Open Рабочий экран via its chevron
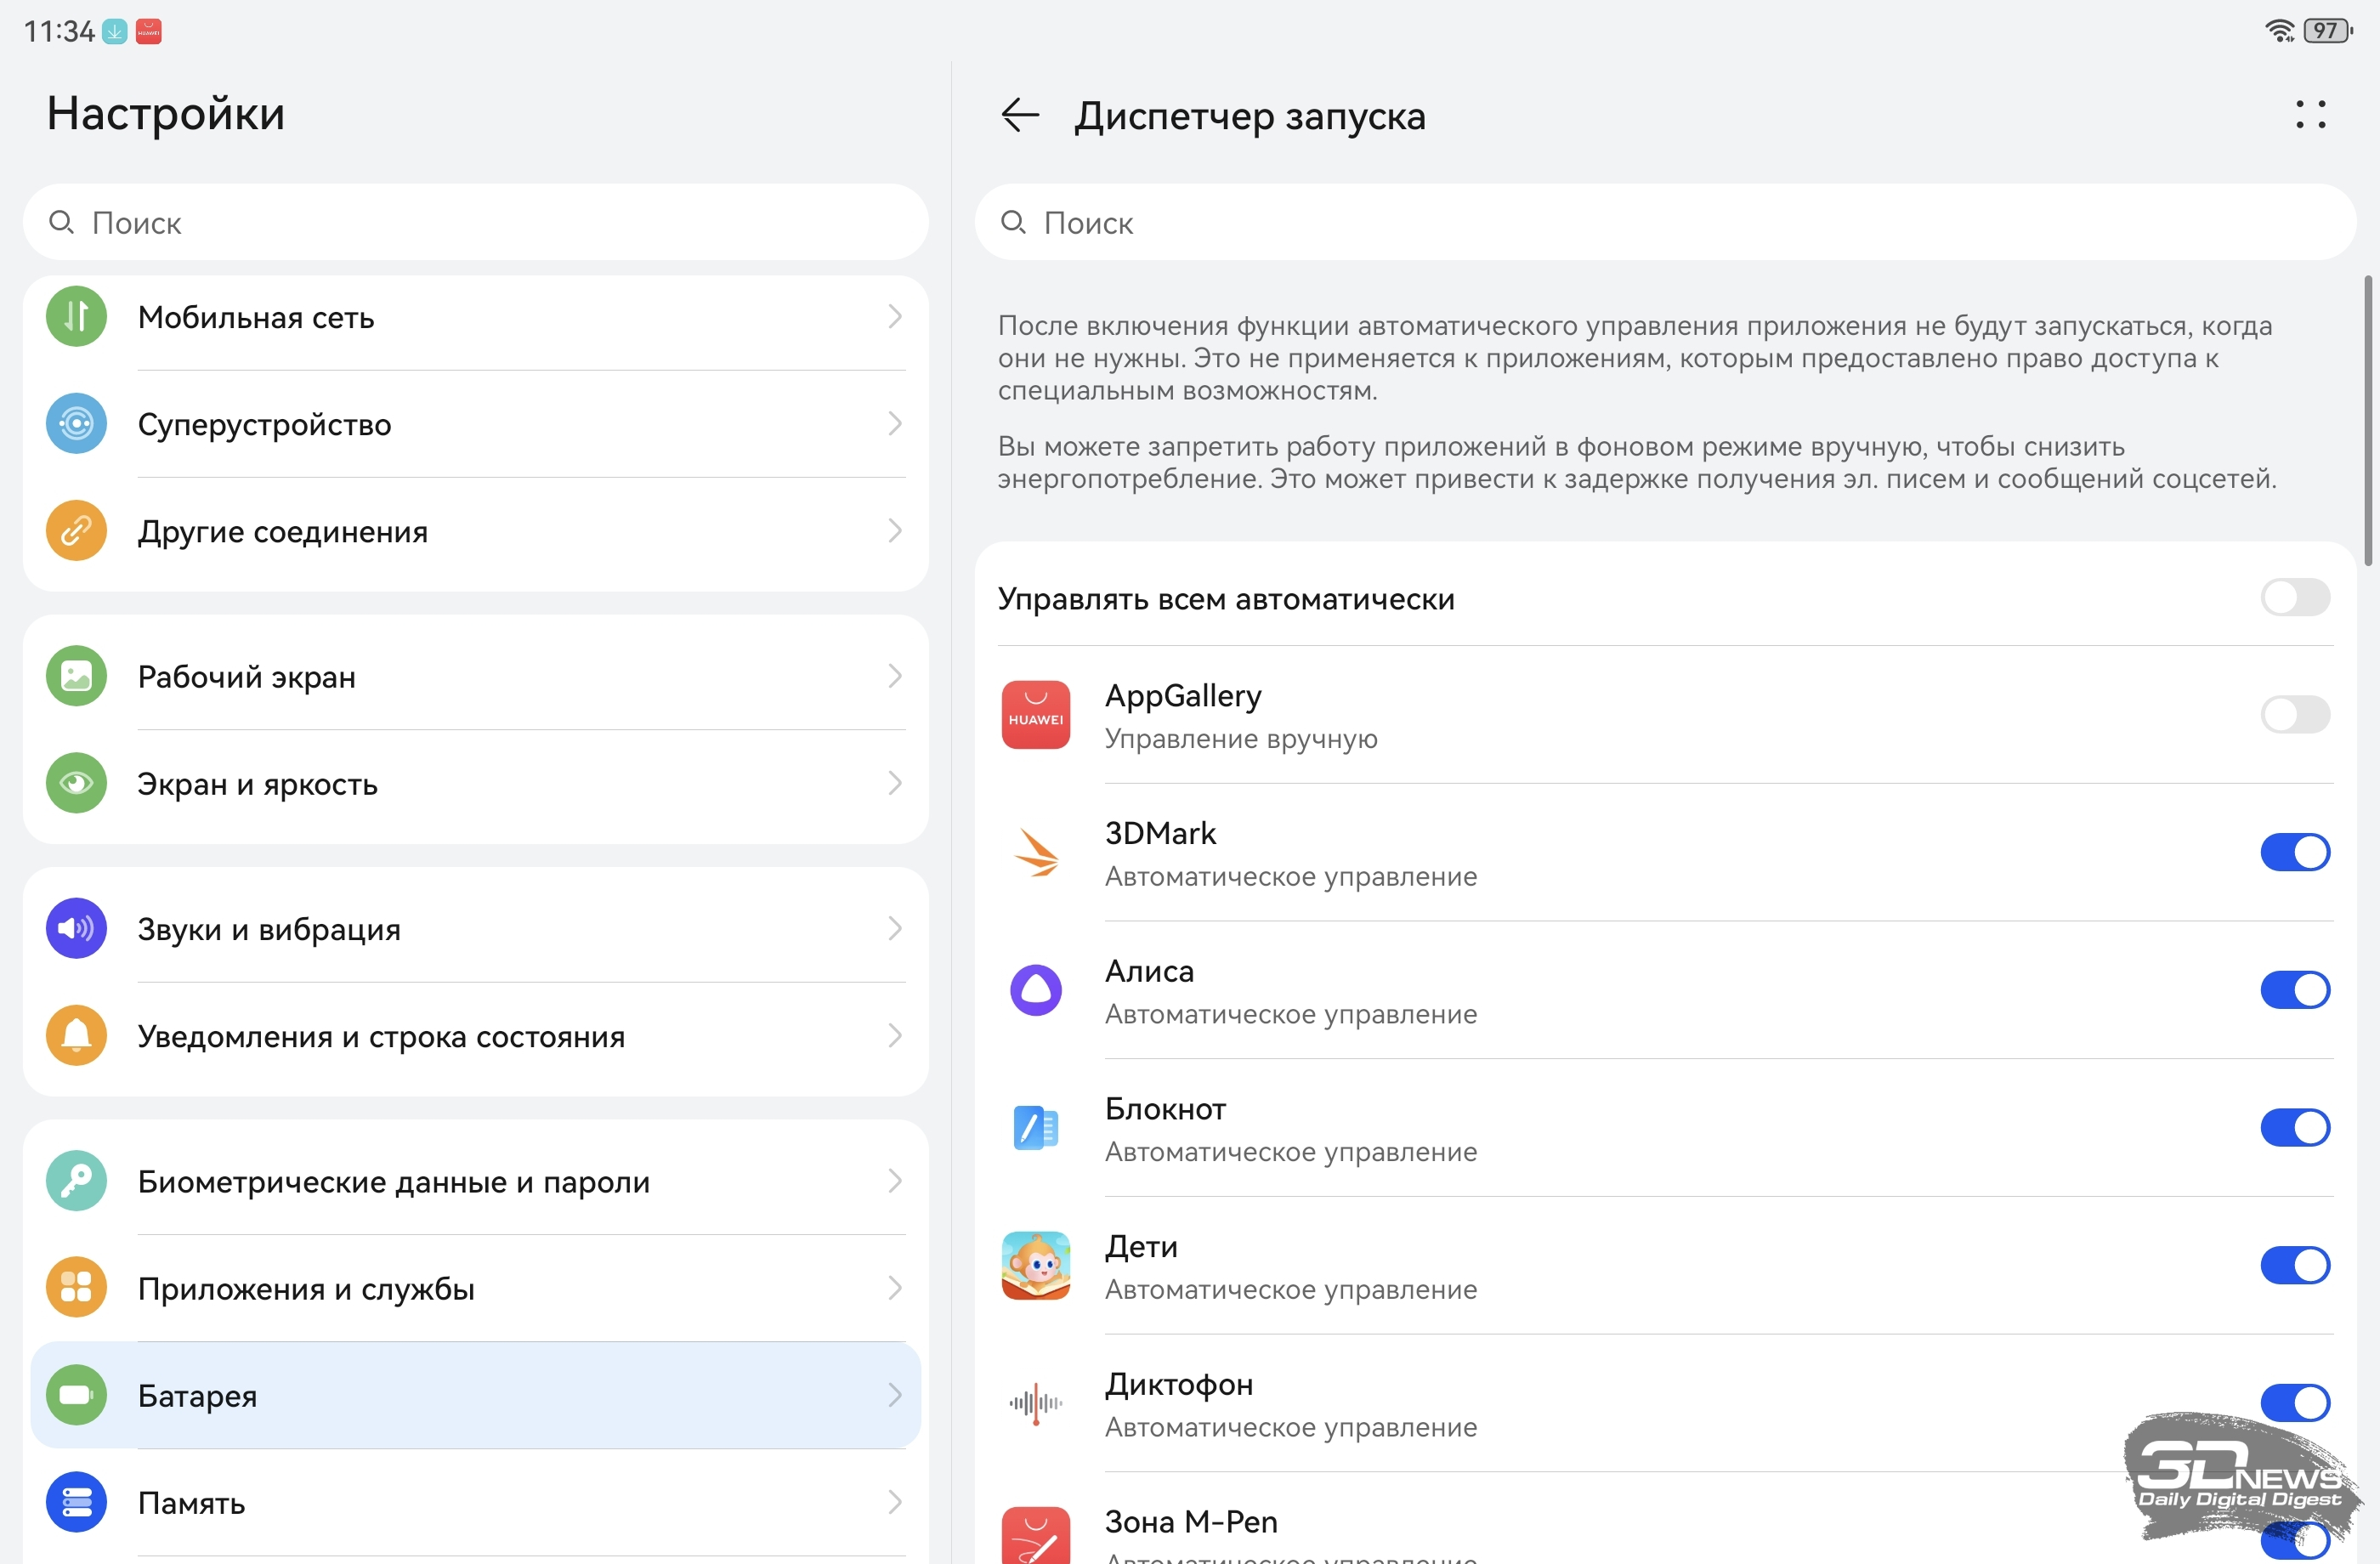2380x1564 pixels. coord(894,676)
